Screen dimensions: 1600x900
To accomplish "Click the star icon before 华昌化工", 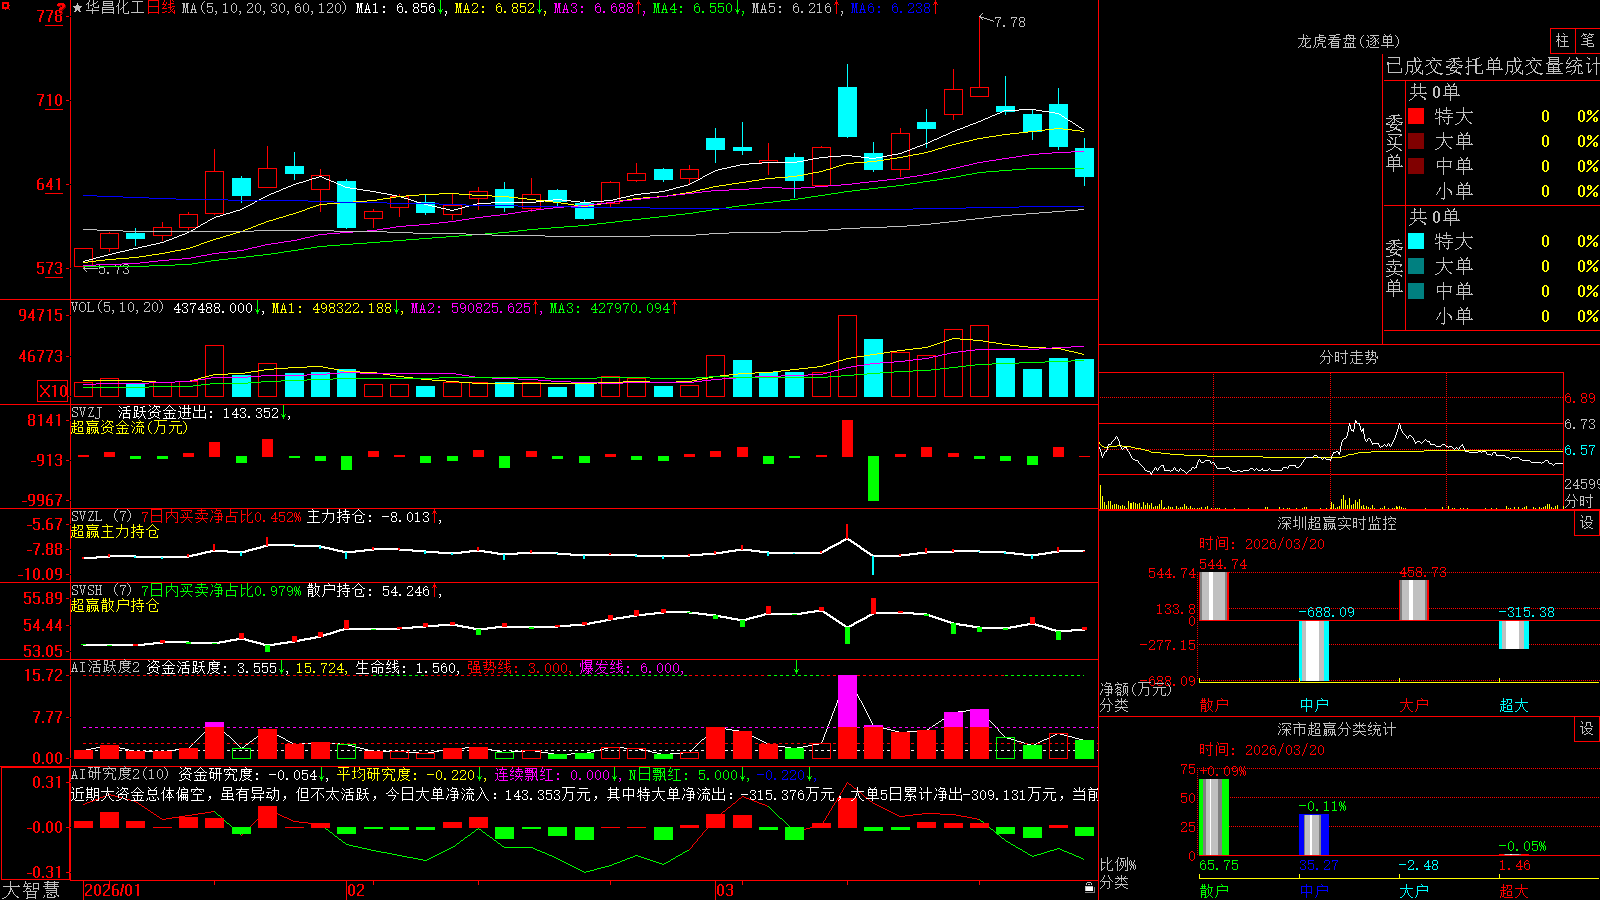I will [78, 8].
